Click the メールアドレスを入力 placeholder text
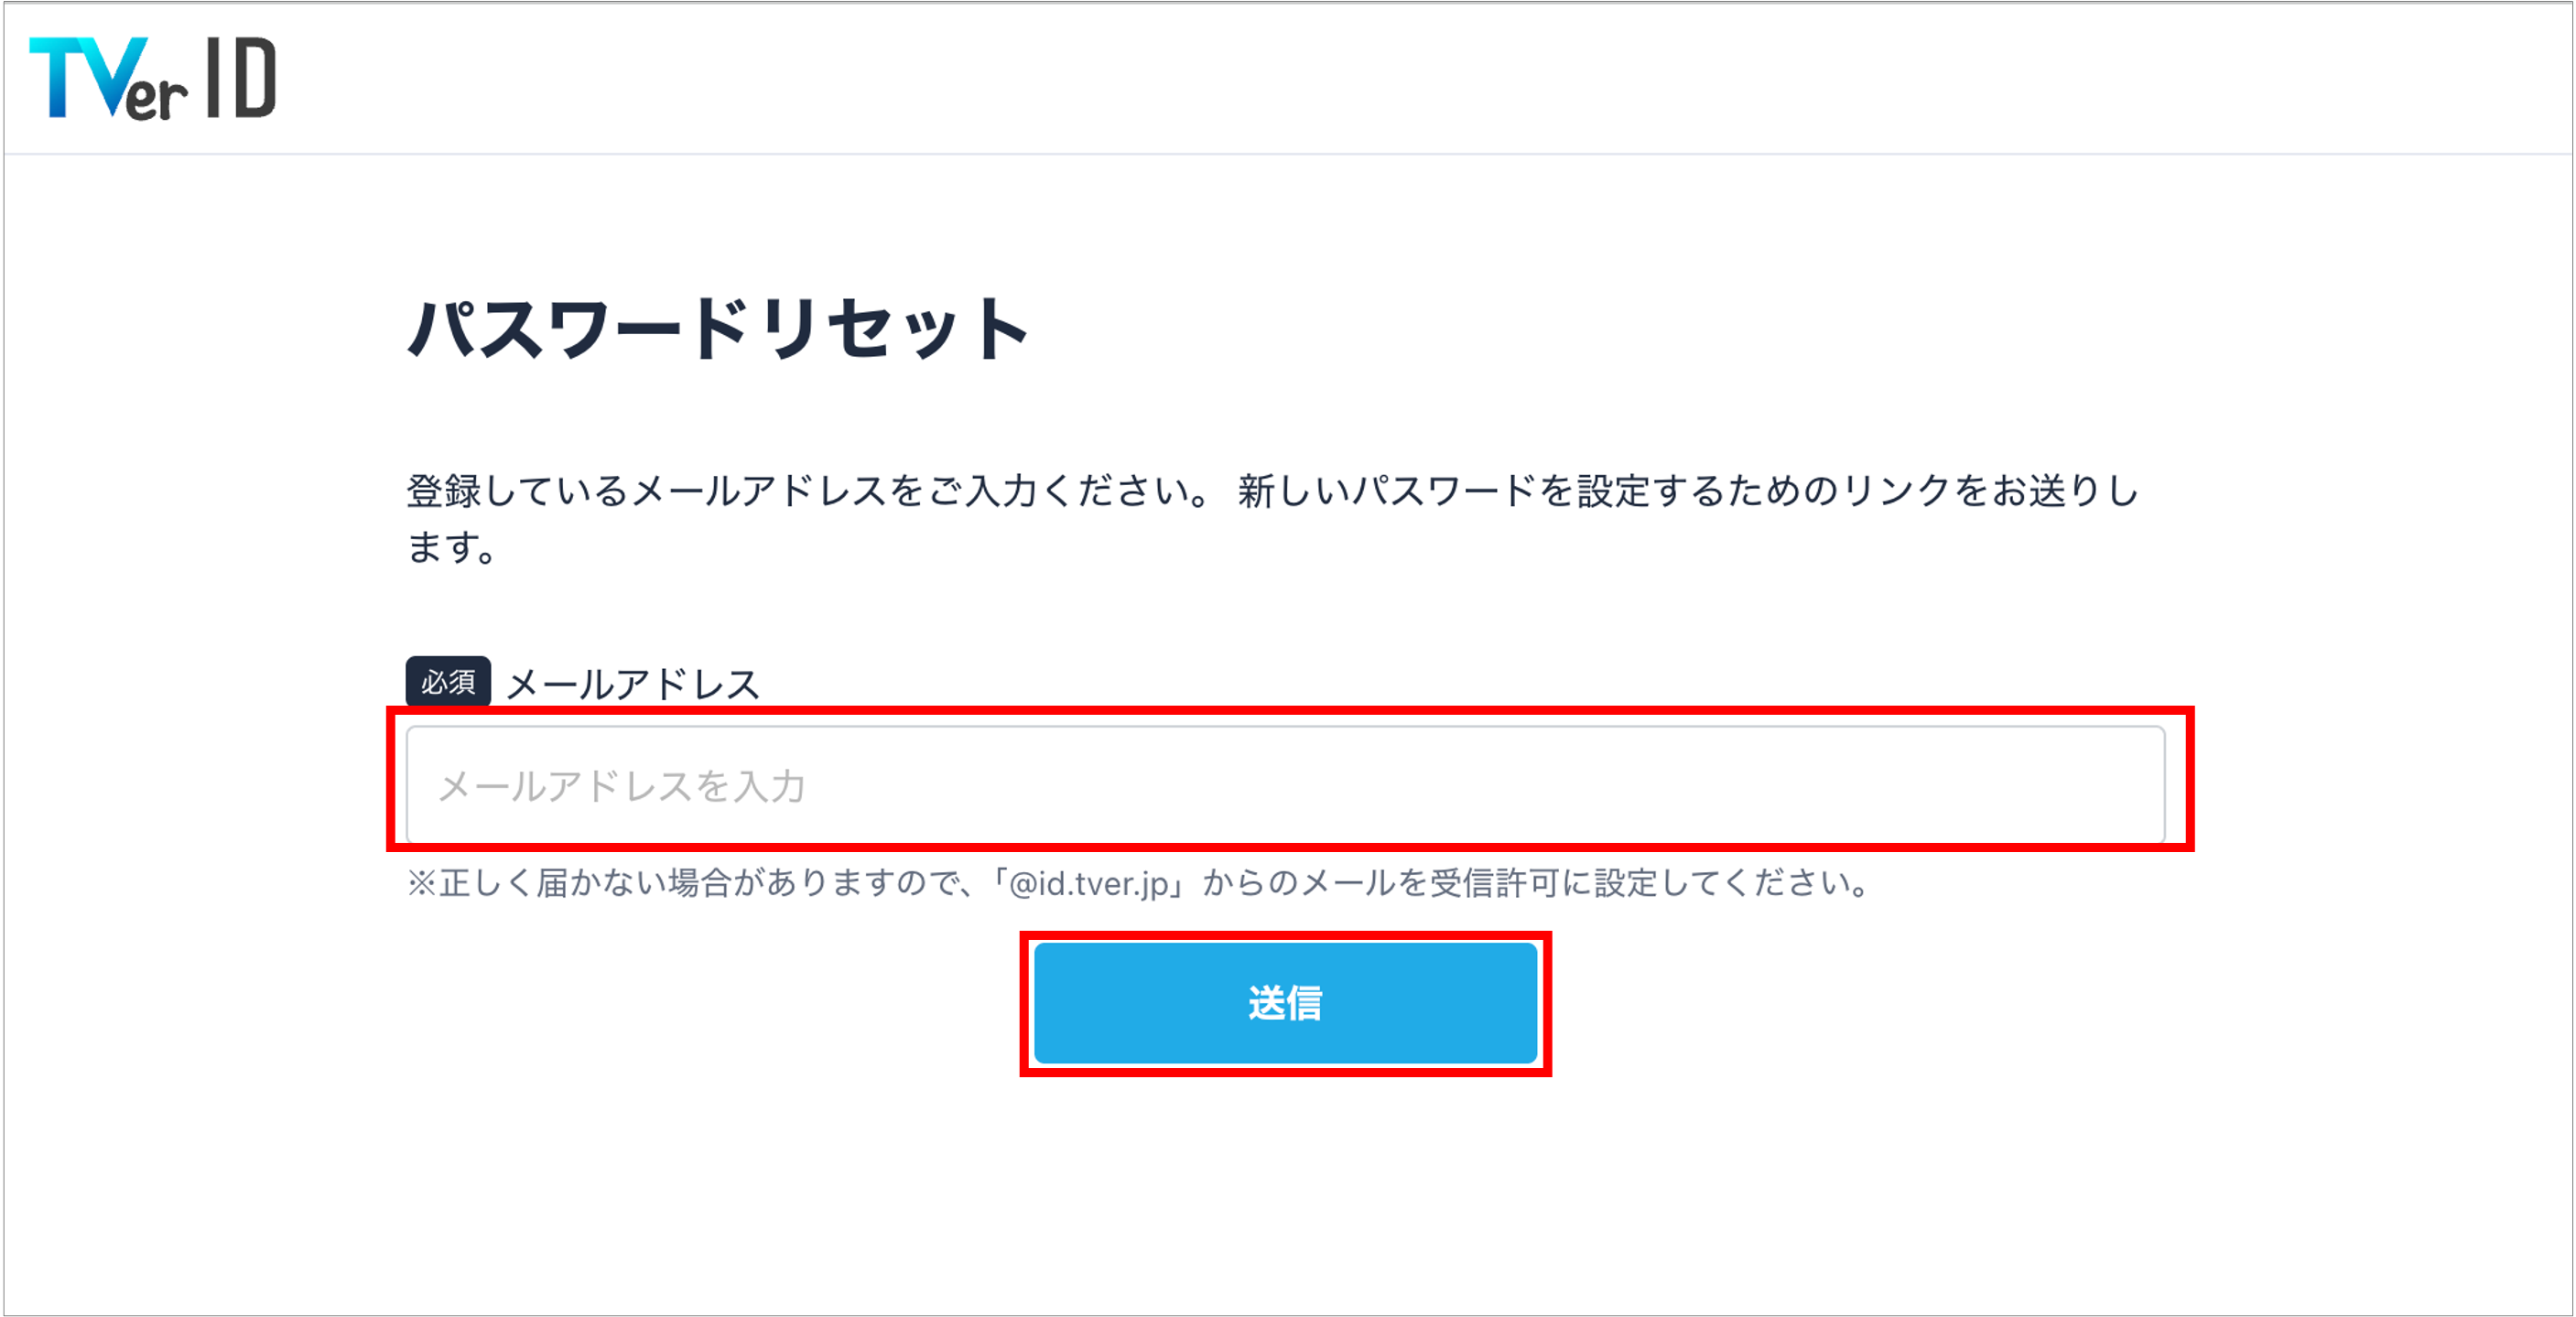Image resolution: width=2576 pixels, height=1317 pixels. [622, 786]
